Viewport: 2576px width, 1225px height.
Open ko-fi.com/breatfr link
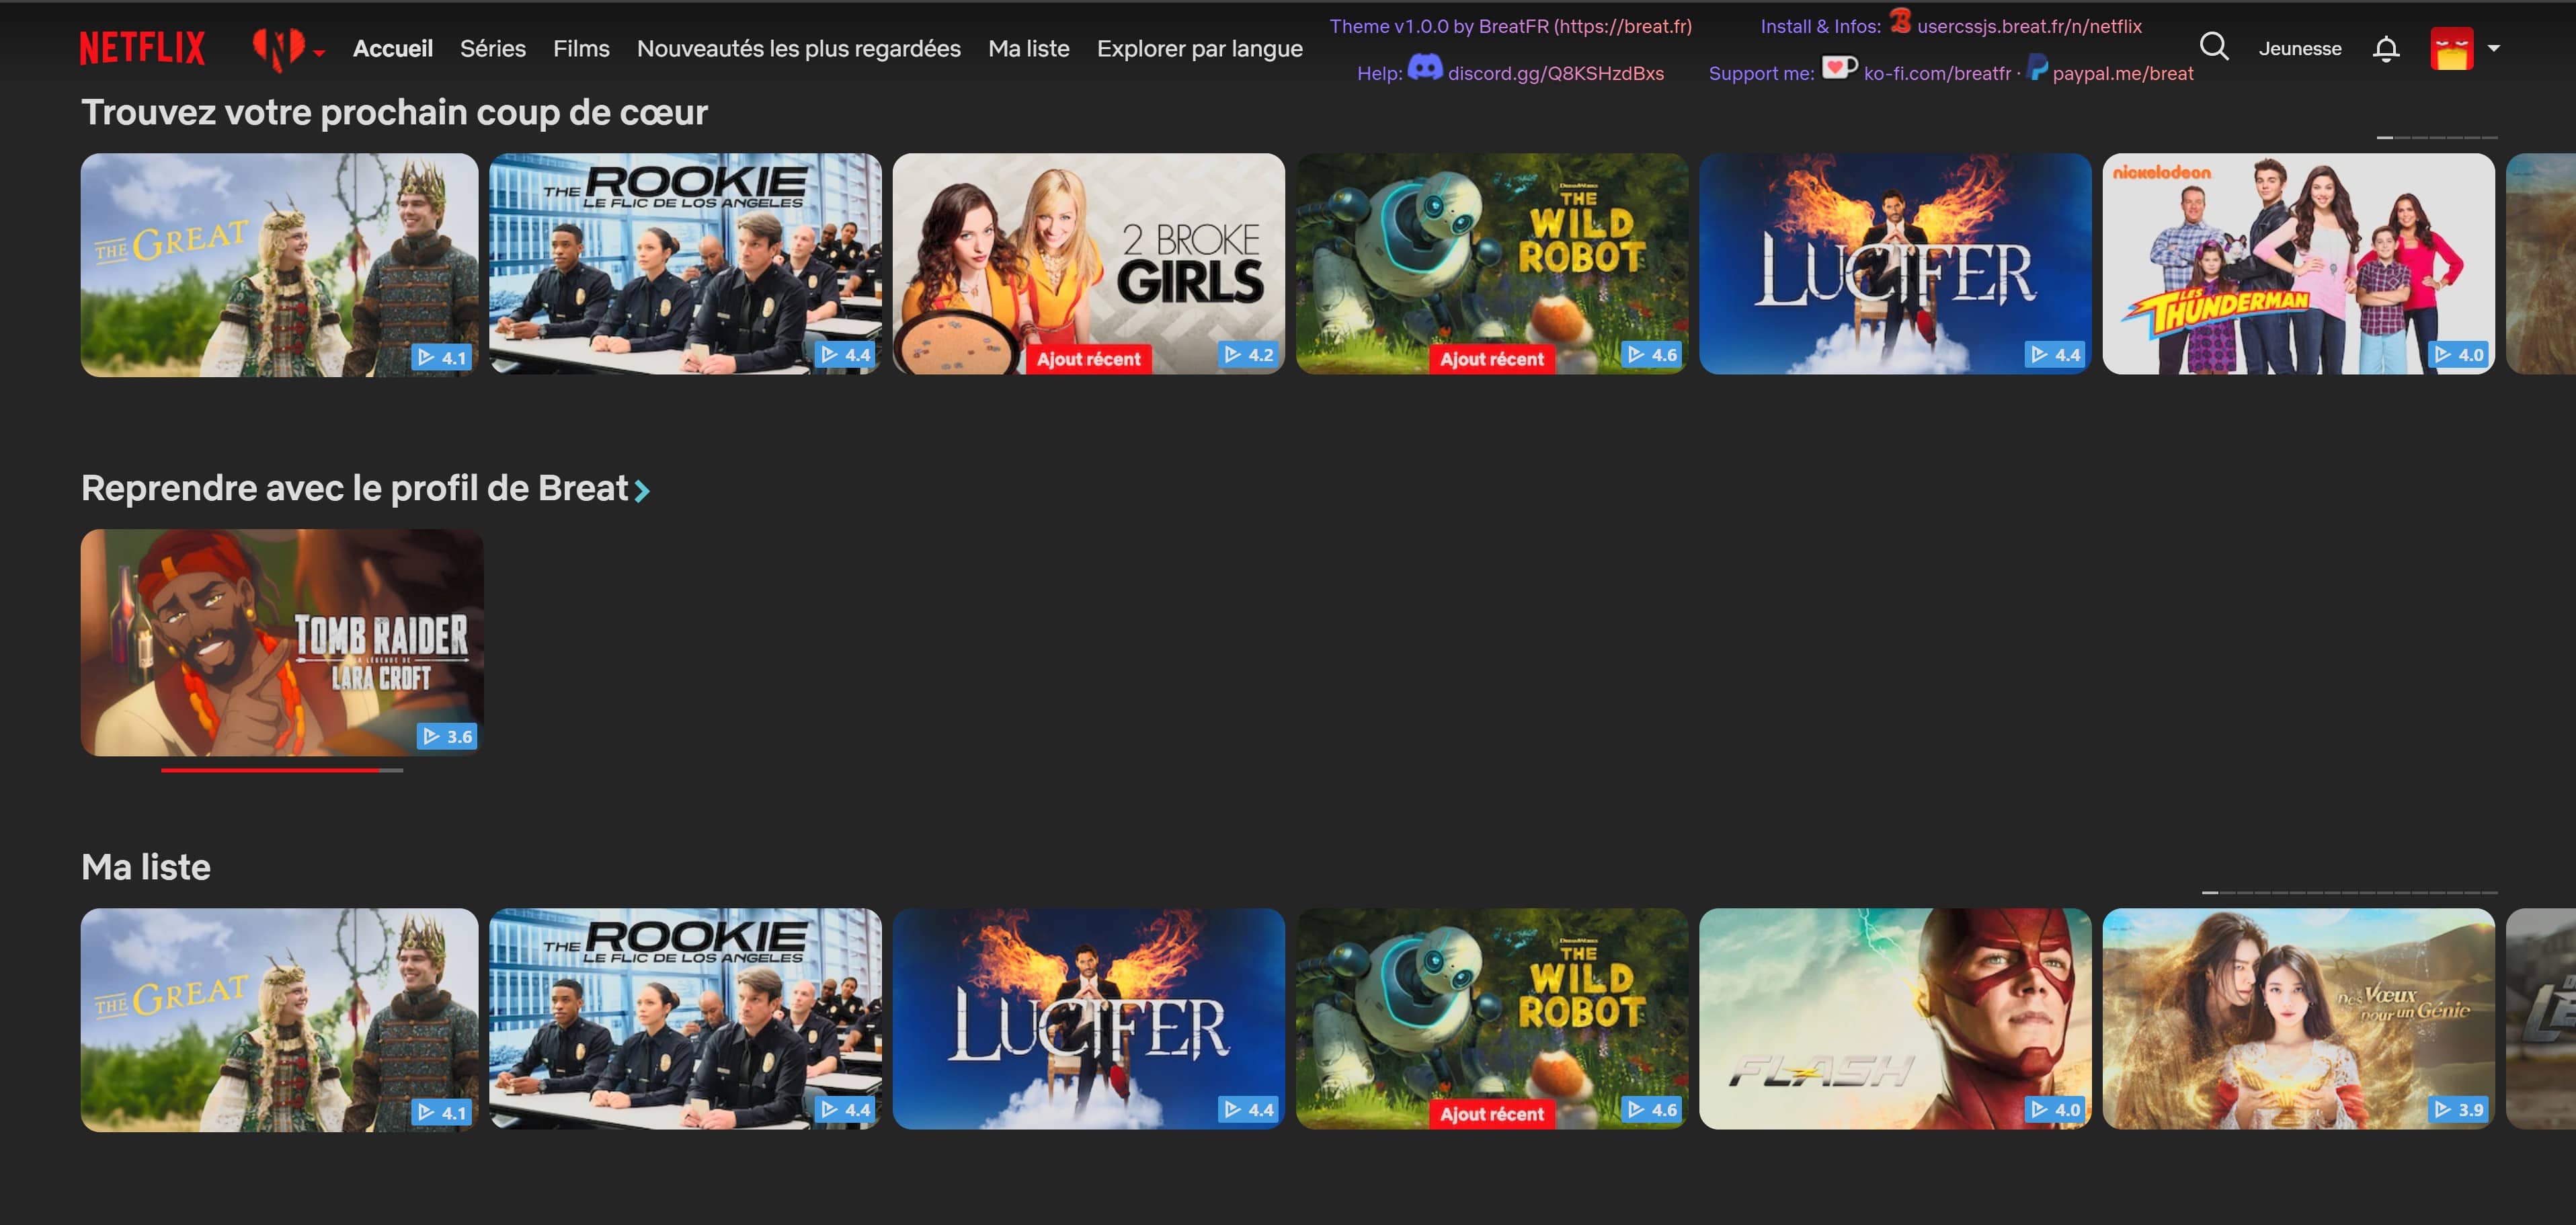(1937, 73)
